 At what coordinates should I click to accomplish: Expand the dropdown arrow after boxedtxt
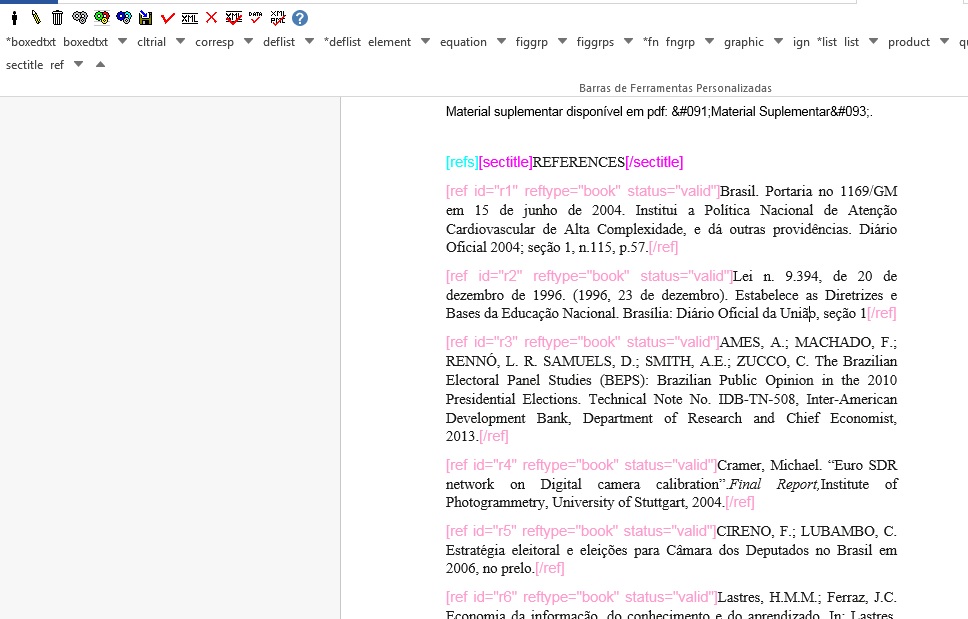pos(122,42)
